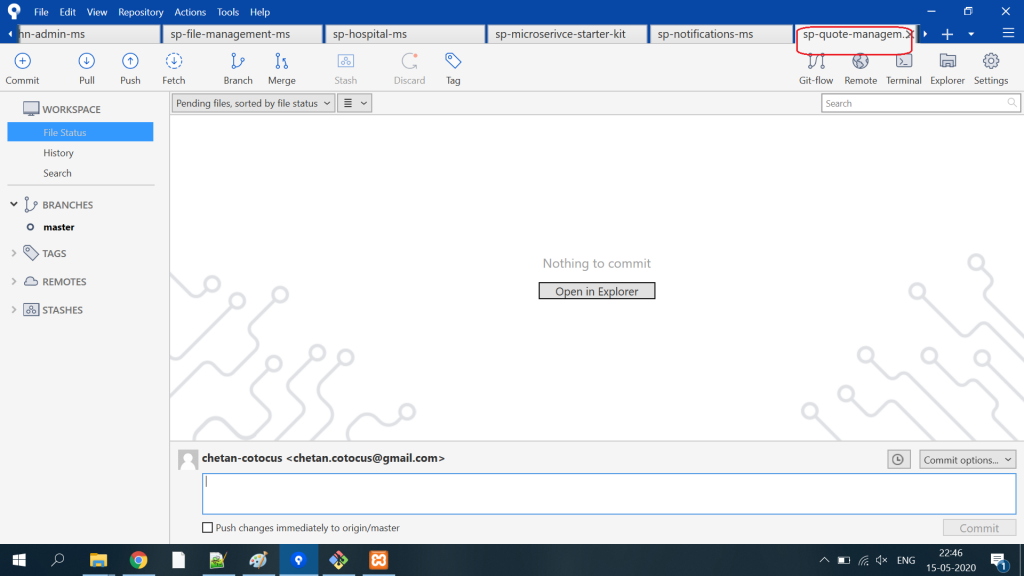Select the master branch
Screen dimensions: 1024x576
pos(59,227)
